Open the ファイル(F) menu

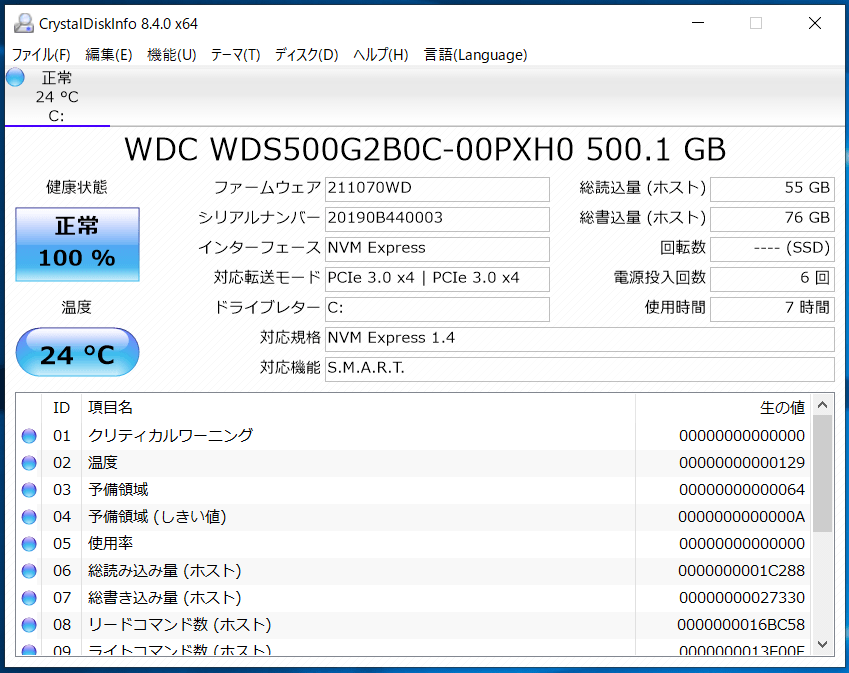(x=41, y=55)
